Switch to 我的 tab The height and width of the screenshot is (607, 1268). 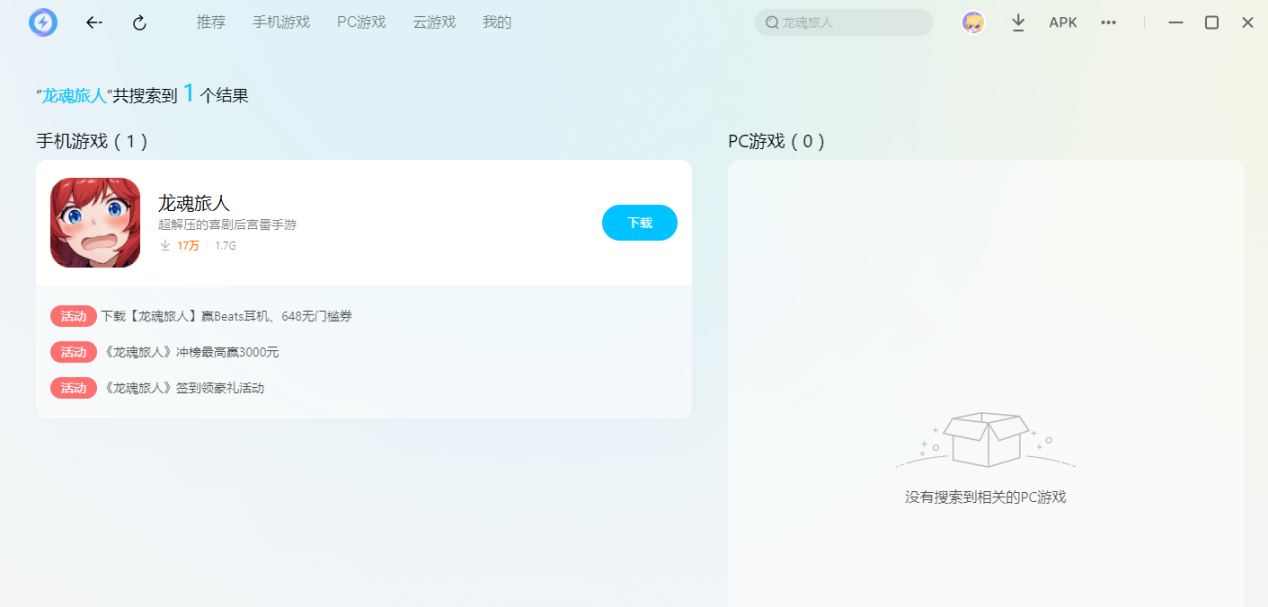497,22
